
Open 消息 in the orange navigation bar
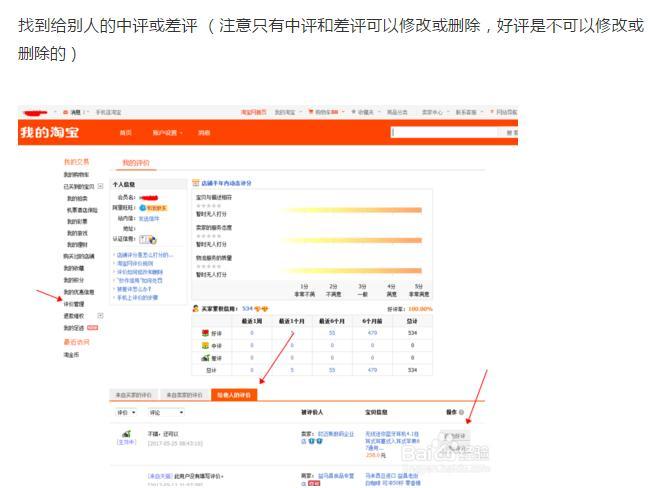[204, 133]
